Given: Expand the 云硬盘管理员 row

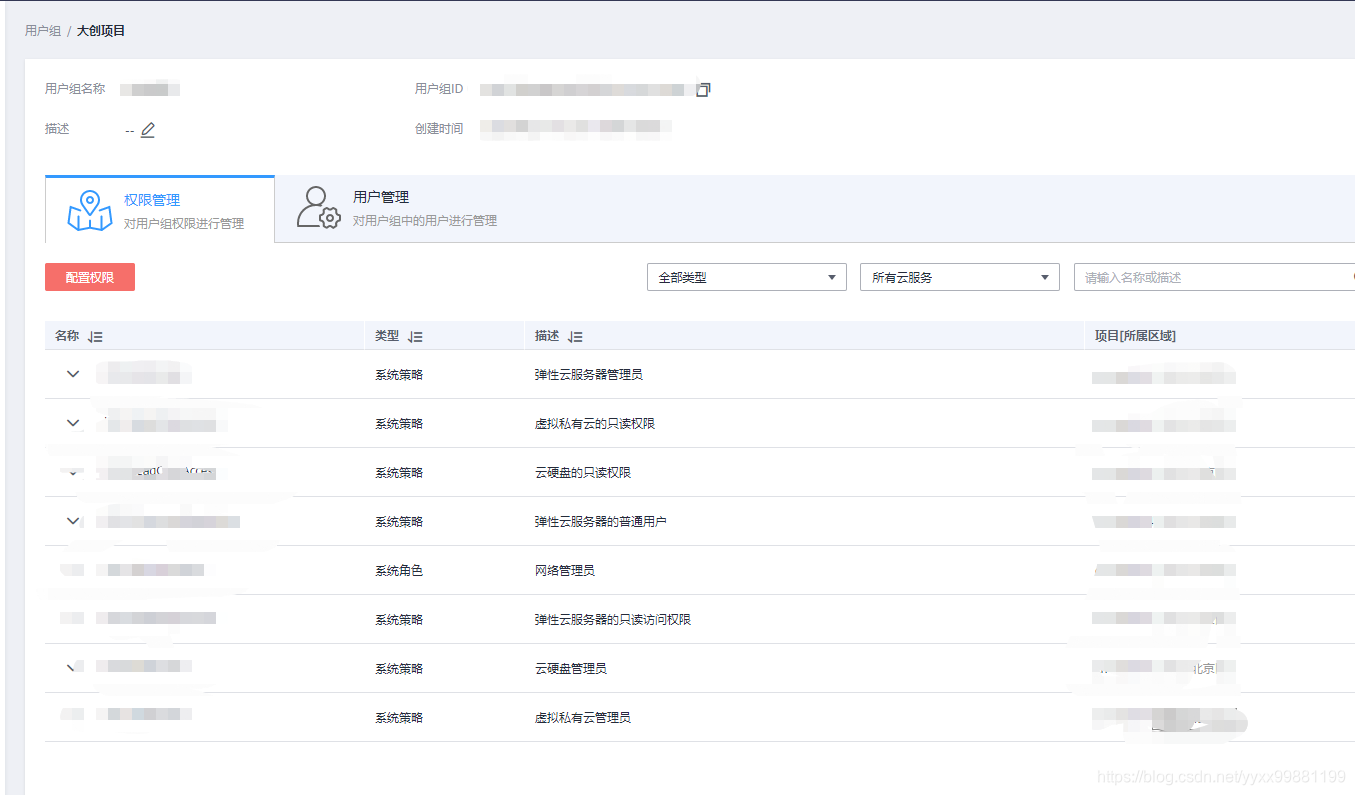Looking at the screenshot, I should click(x=73, y=667).
